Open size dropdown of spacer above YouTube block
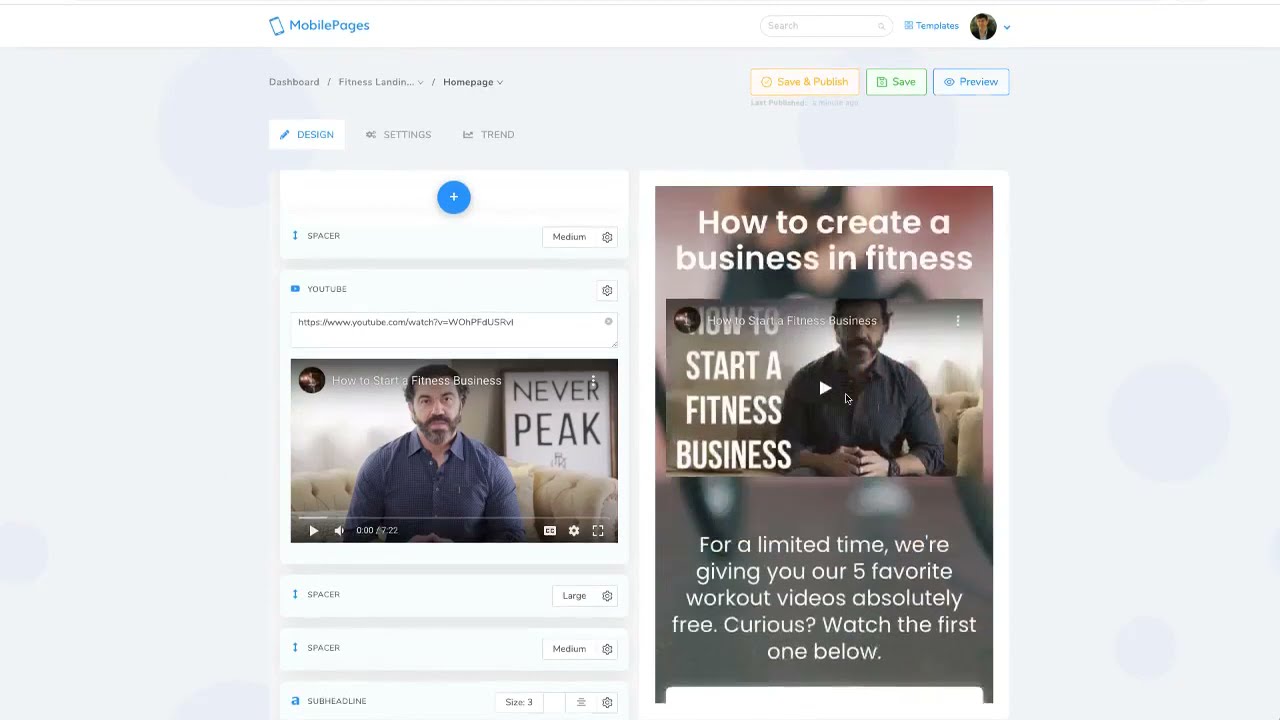This screenshot has height=720, width=1280. point(569,237)
